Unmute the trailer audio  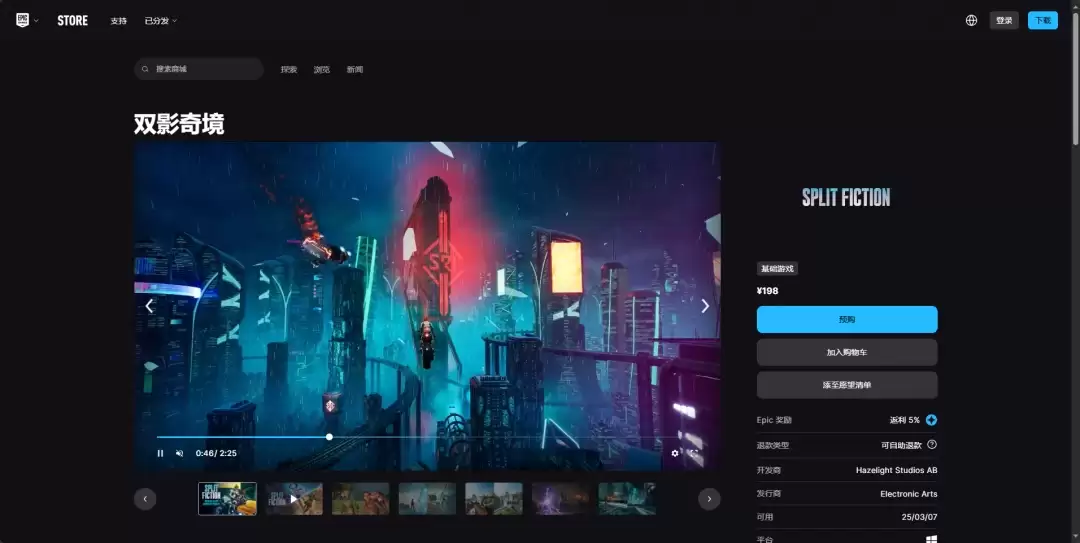180,453
